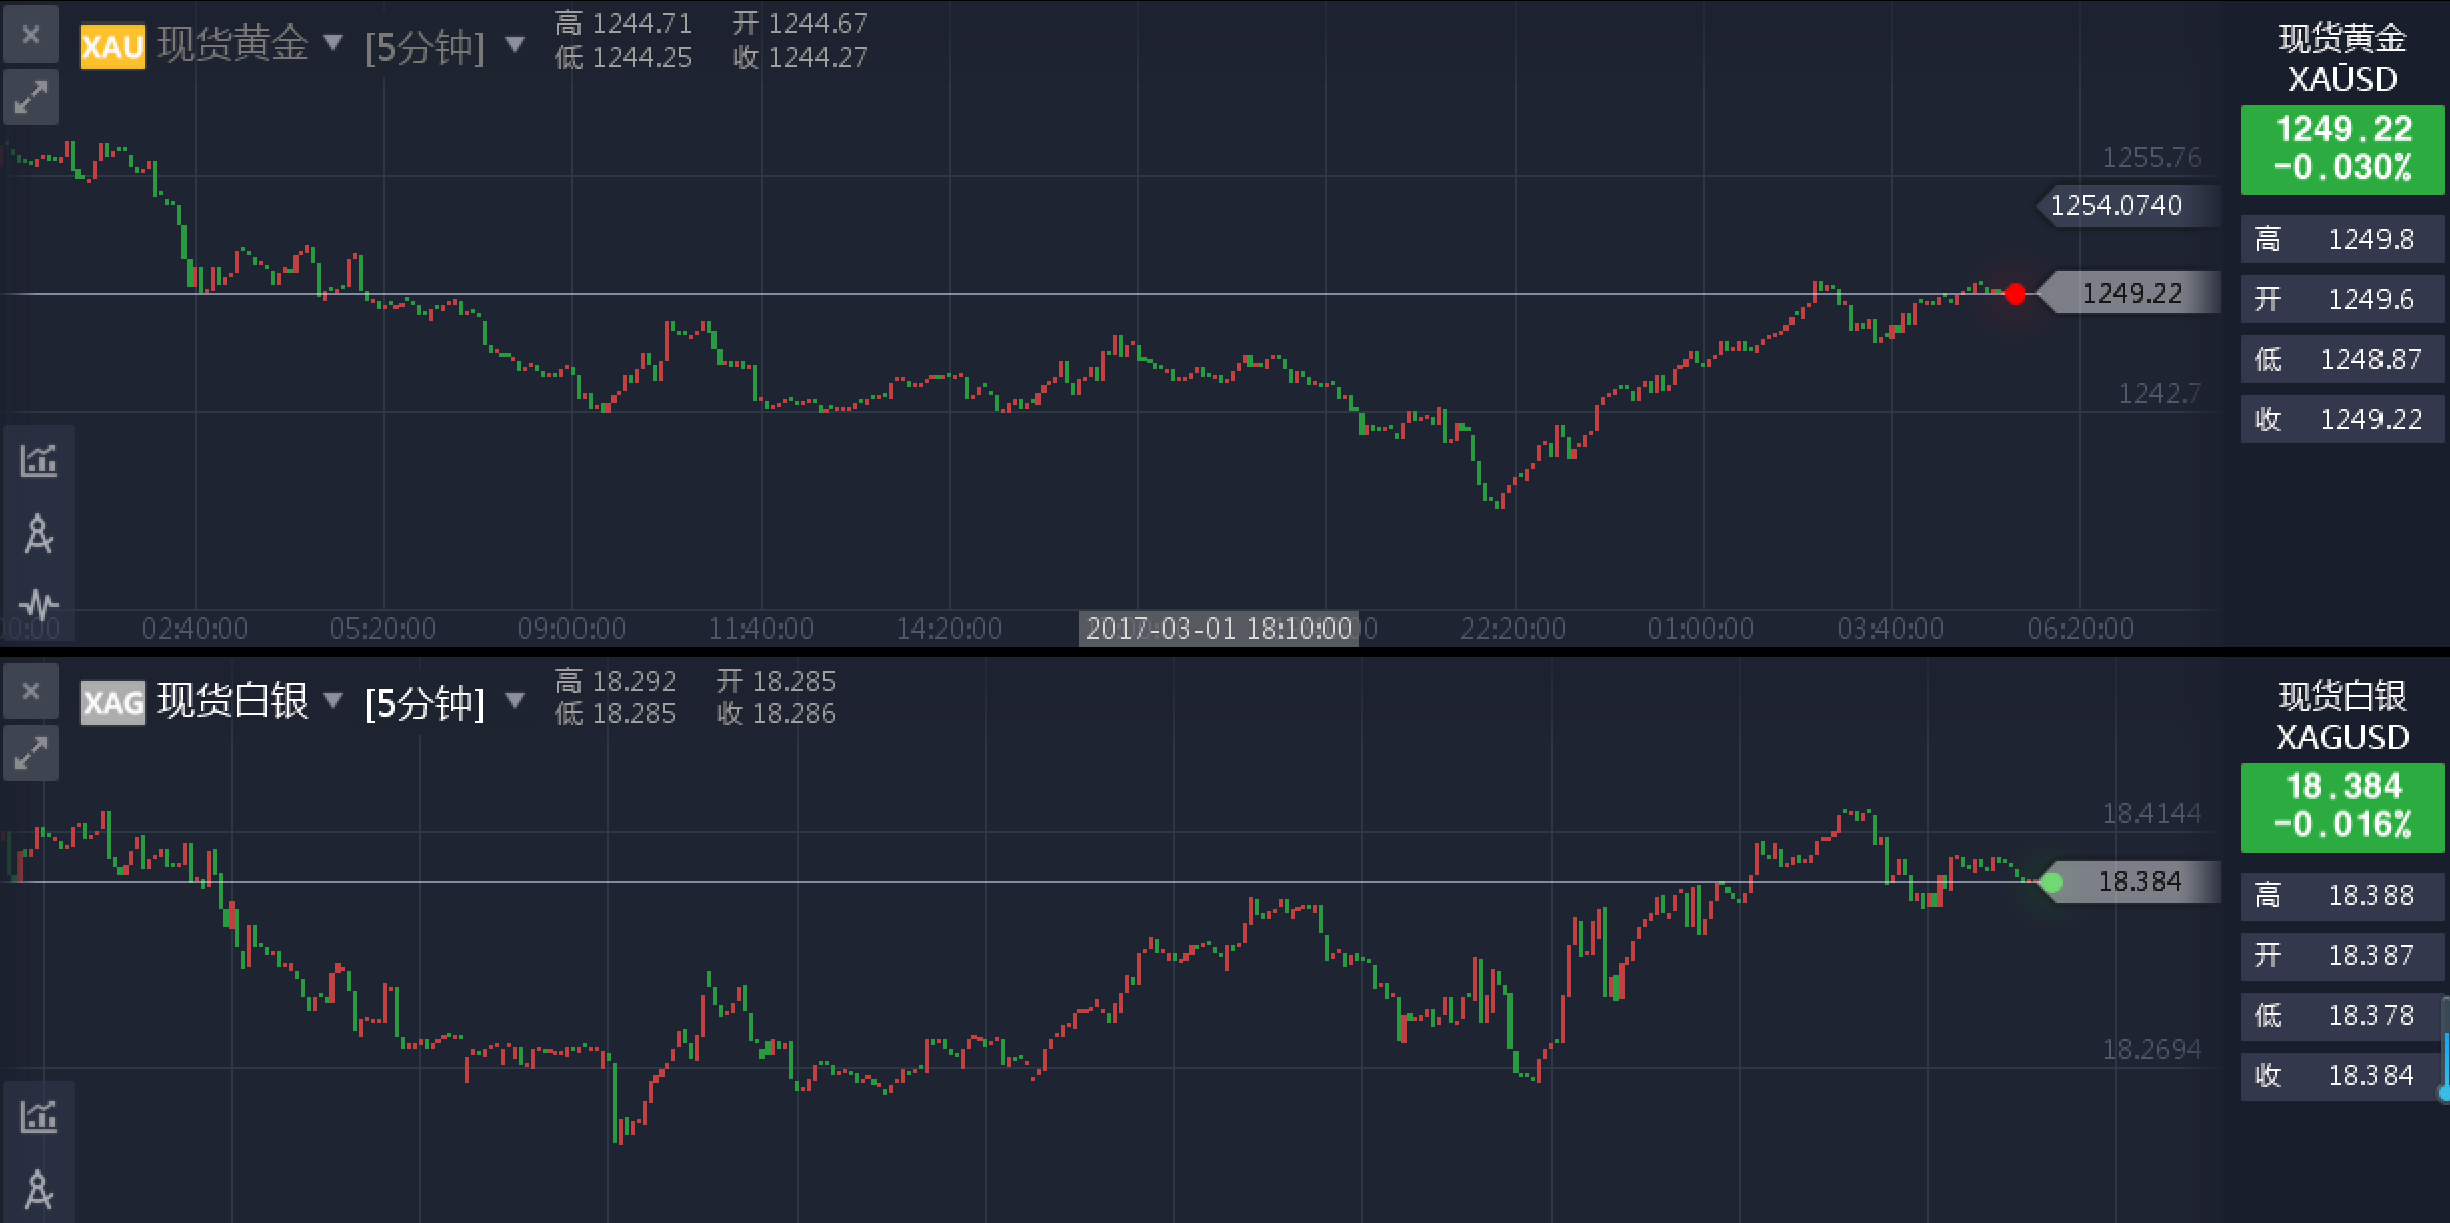Open chart indicators icon in silver panel
Screen dimensions: 2450x1223
(39, 1116)
